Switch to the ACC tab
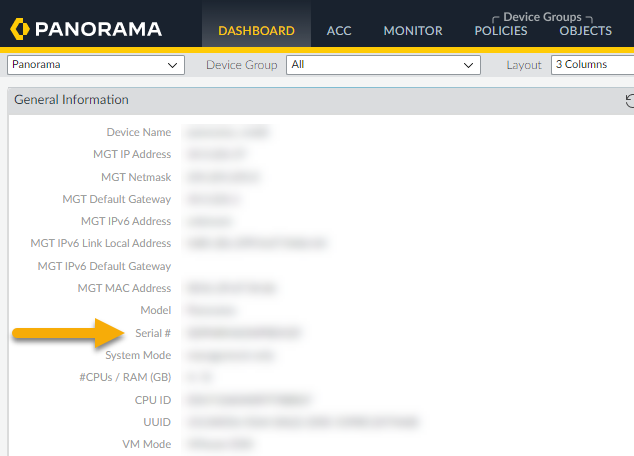 [339, 31]
